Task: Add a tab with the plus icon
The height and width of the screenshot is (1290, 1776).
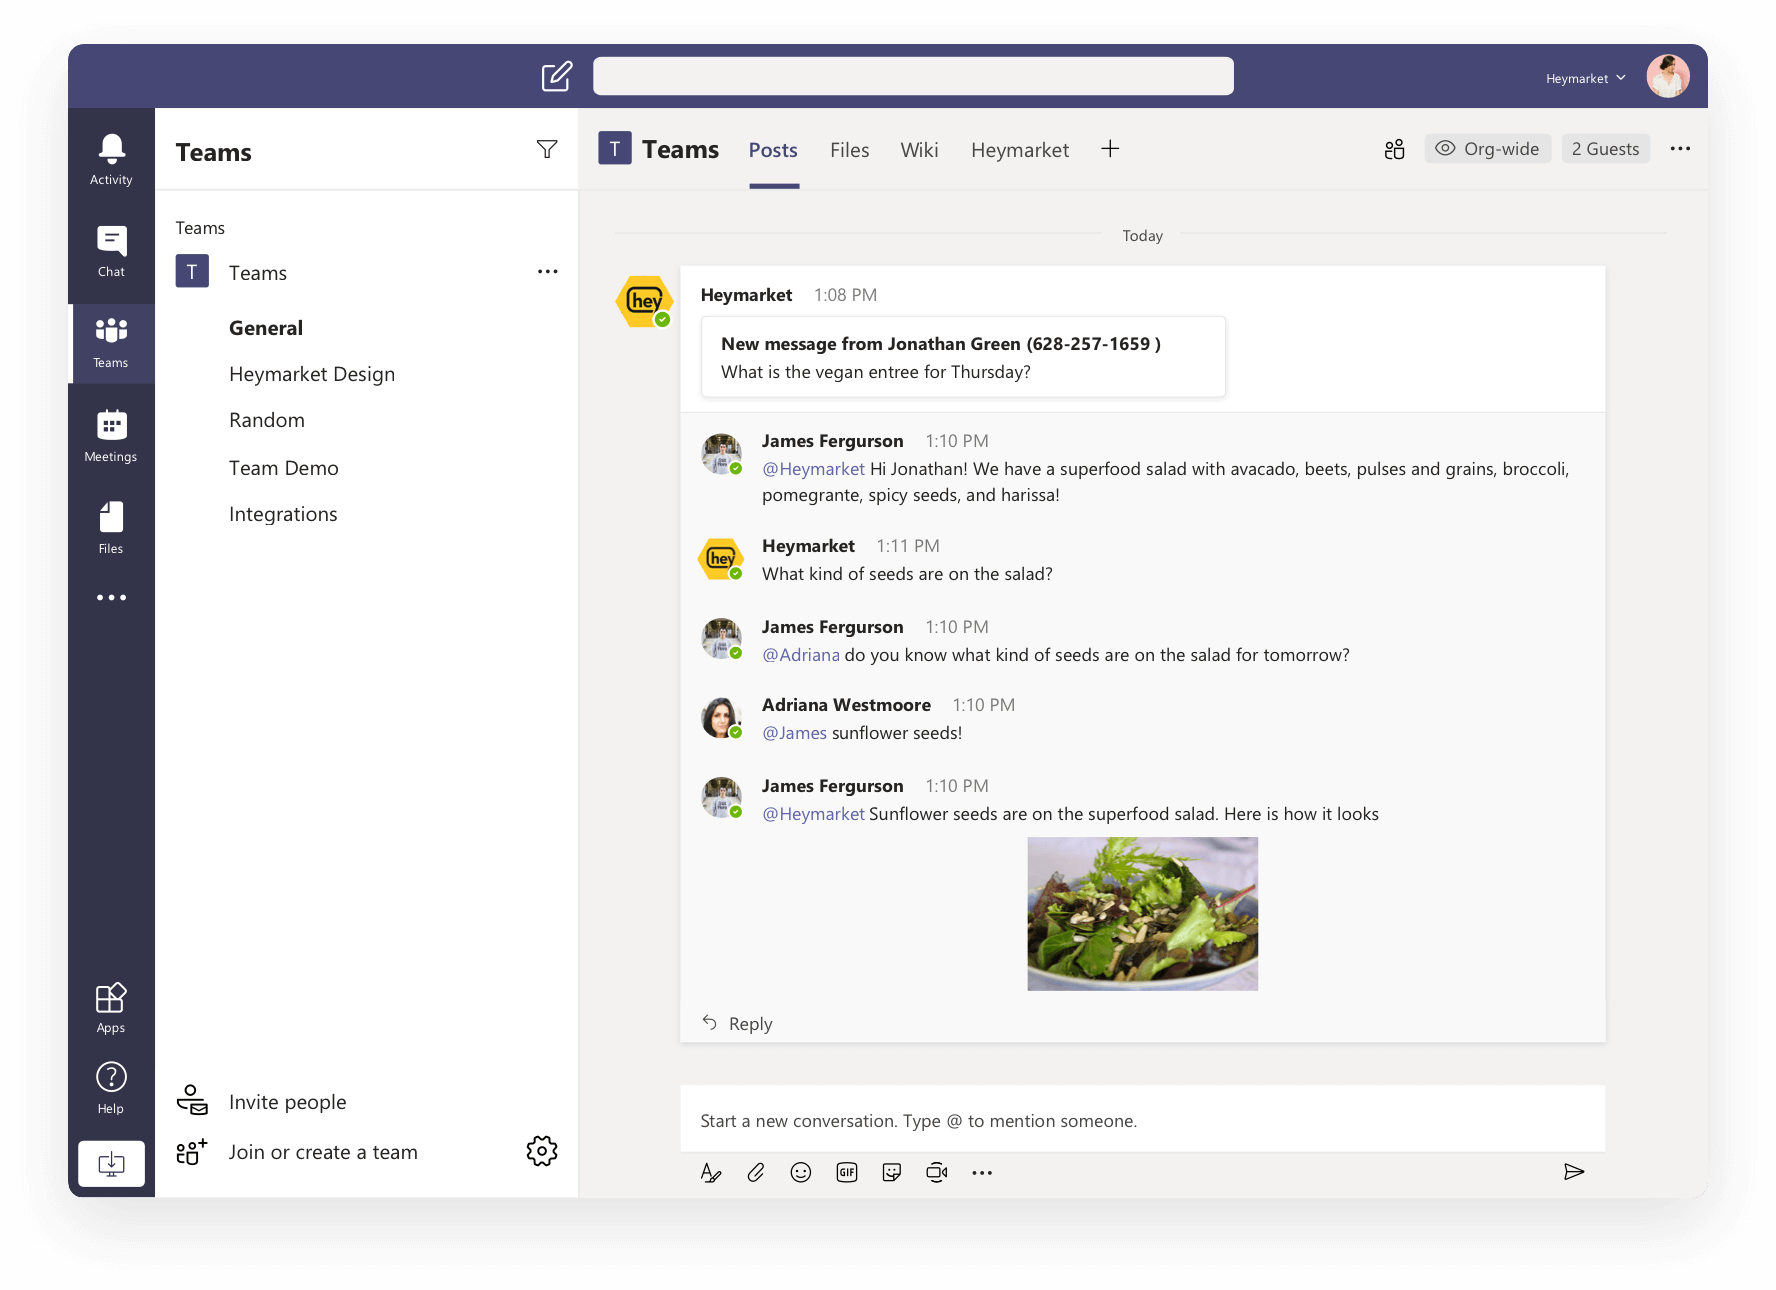Action: coord(1110,149)
